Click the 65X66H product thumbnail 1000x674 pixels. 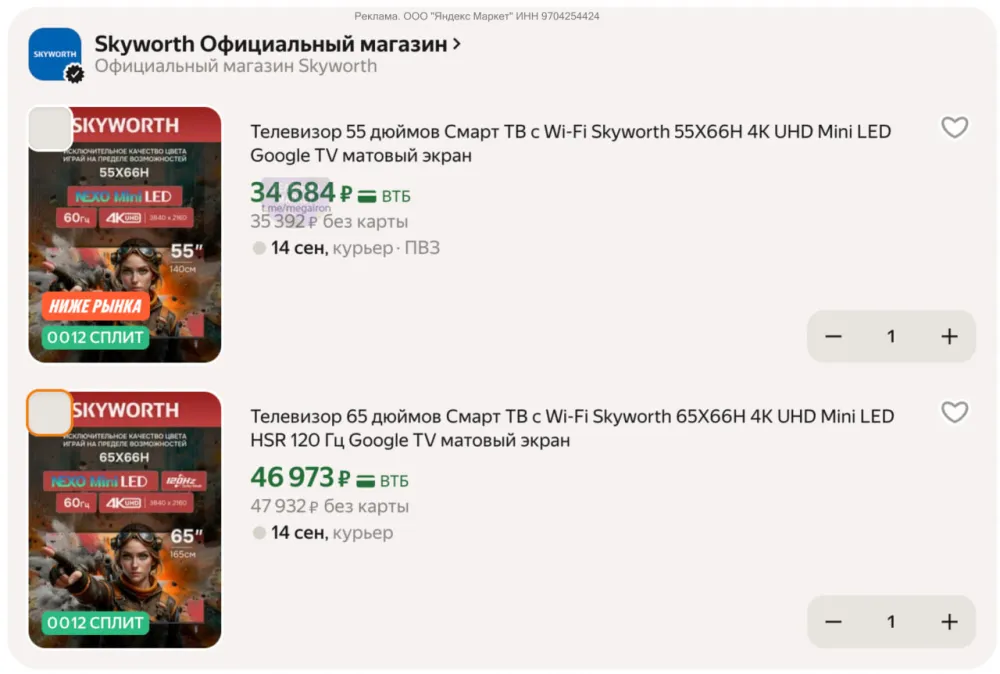click(x=125, y=520)
